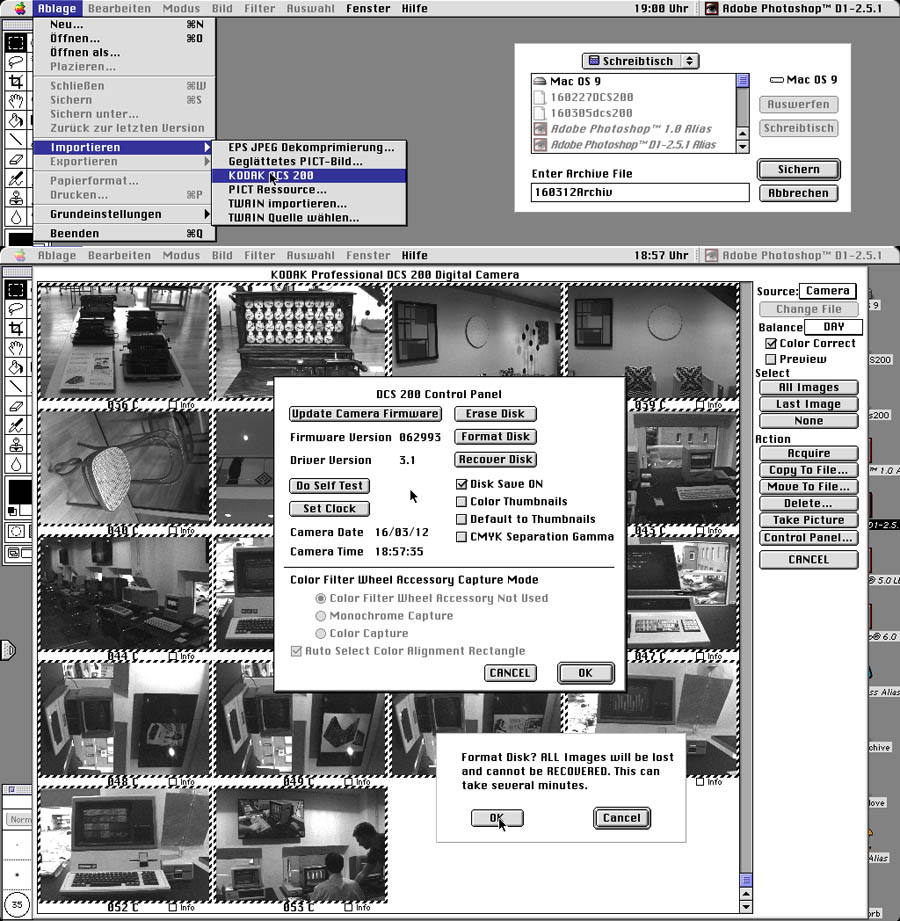
Task: Open the Schreibtisch folder pop-up in save dialog
Action: [x=640, y=61]
